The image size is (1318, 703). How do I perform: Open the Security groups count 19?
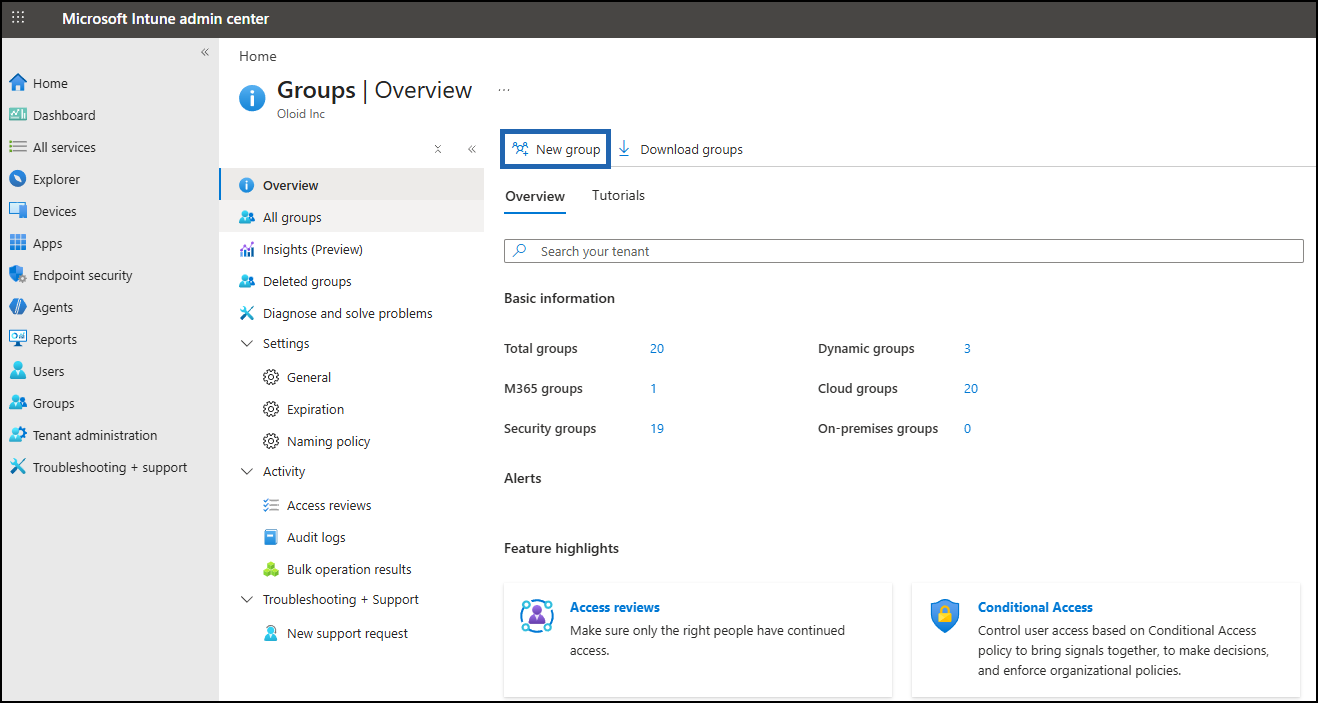657,428
